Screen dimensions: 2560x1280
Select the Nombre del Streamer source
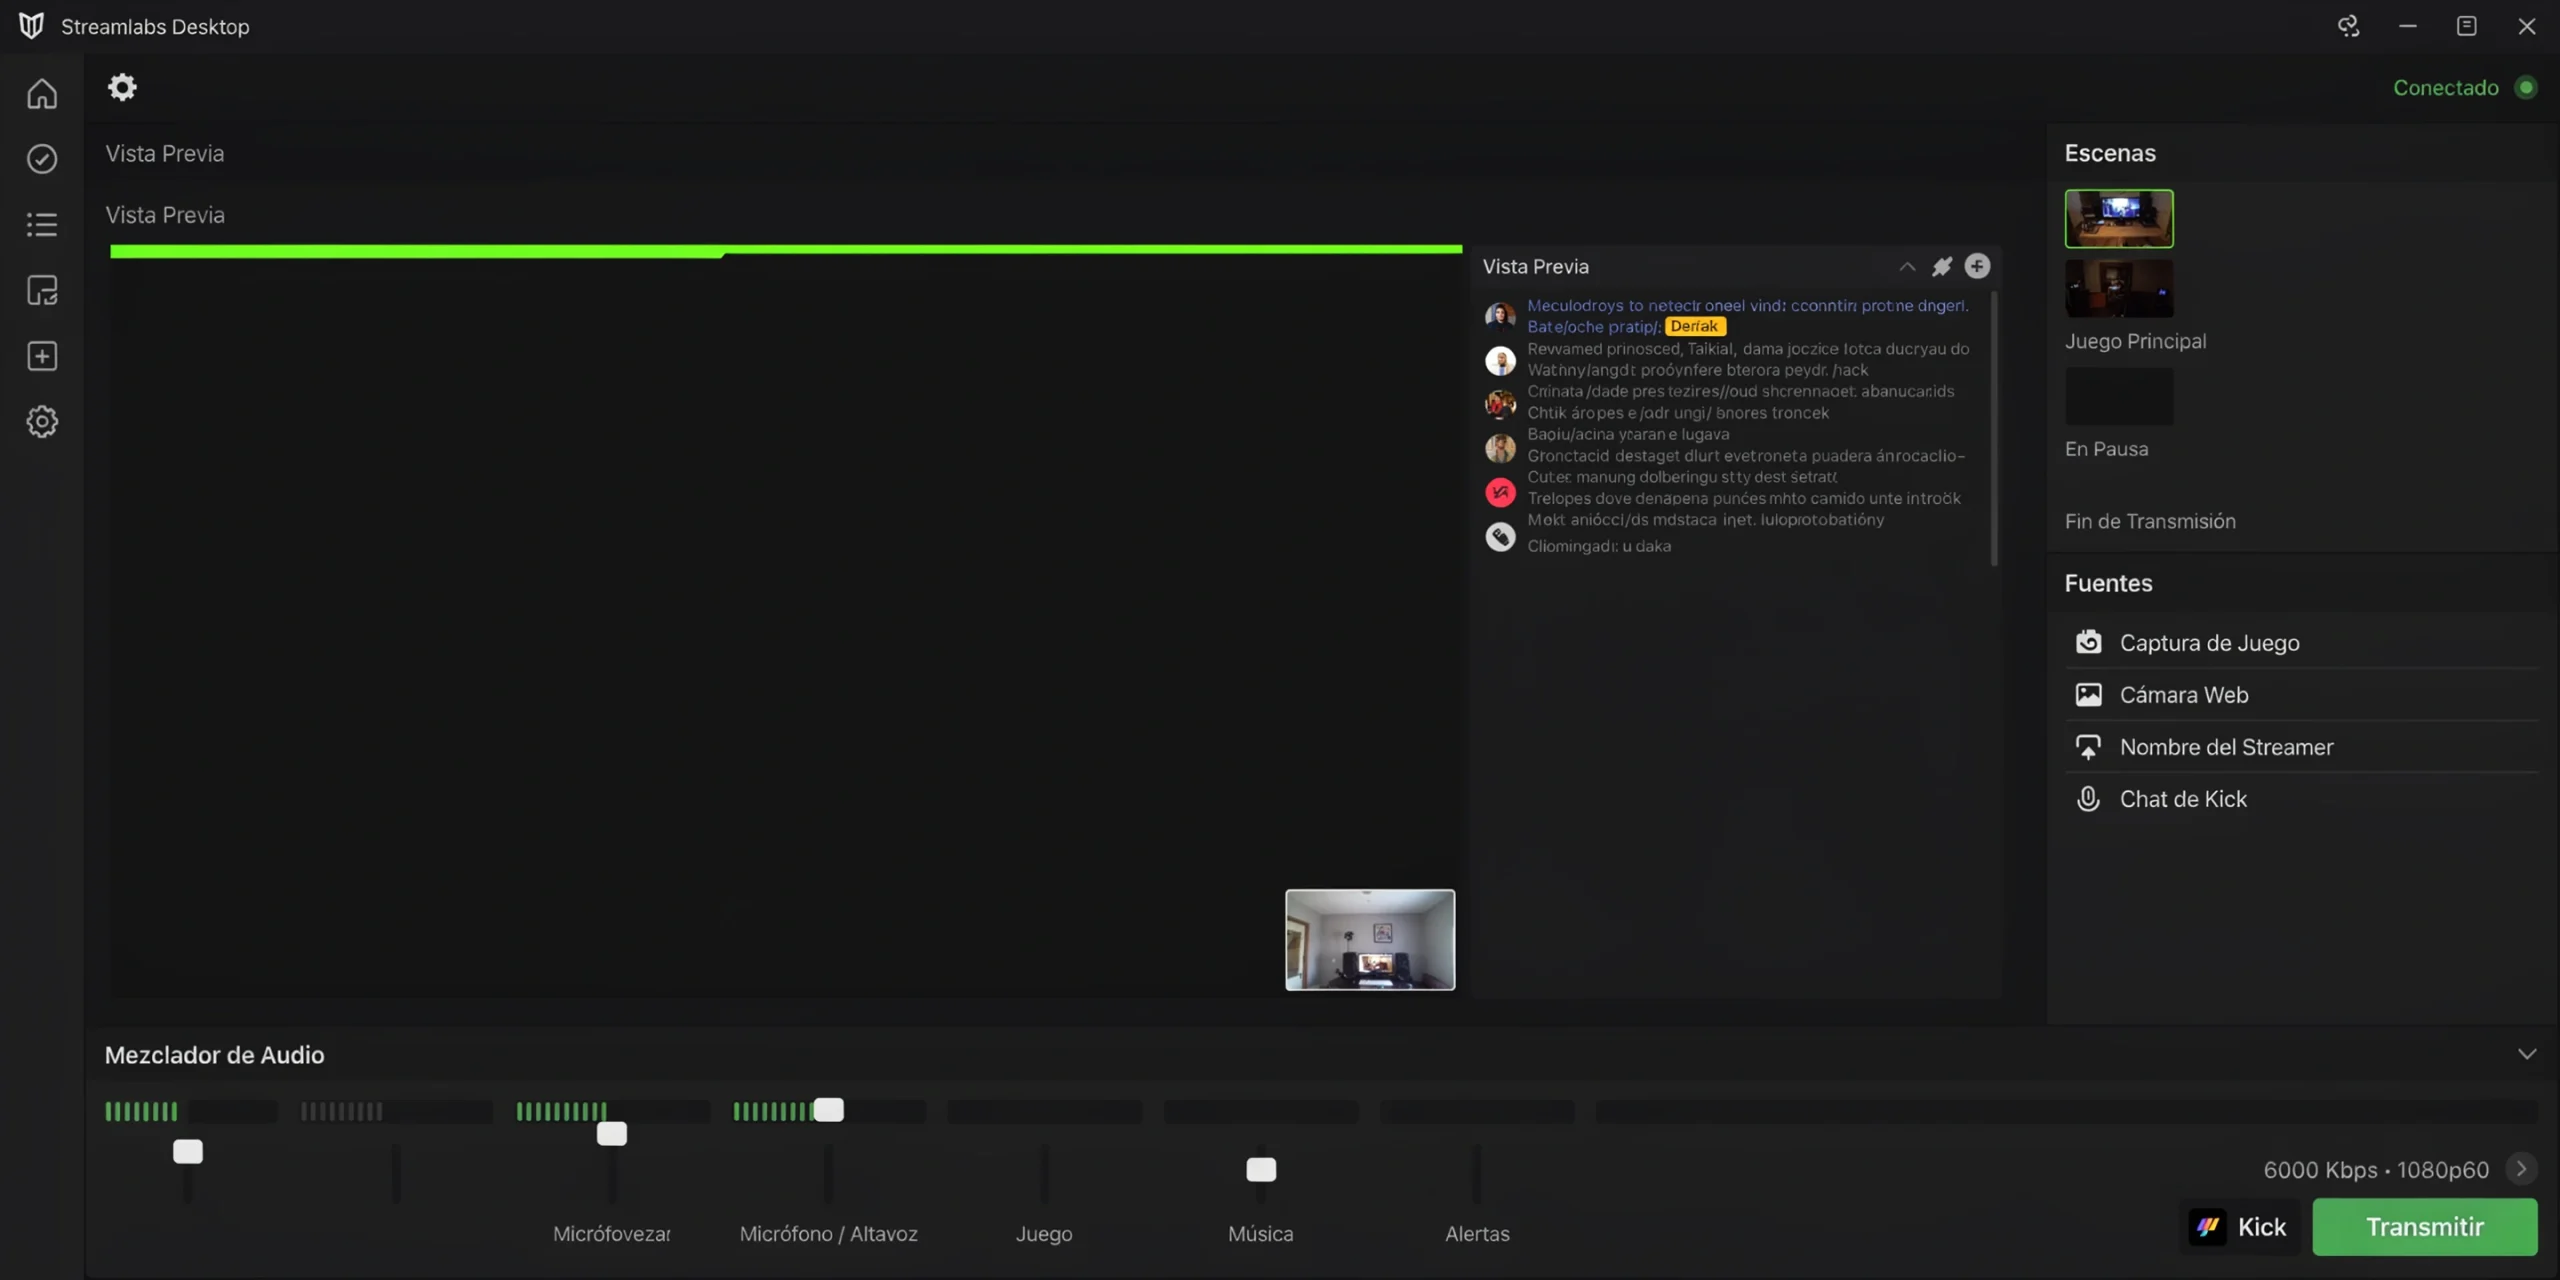pos(2302,746)
